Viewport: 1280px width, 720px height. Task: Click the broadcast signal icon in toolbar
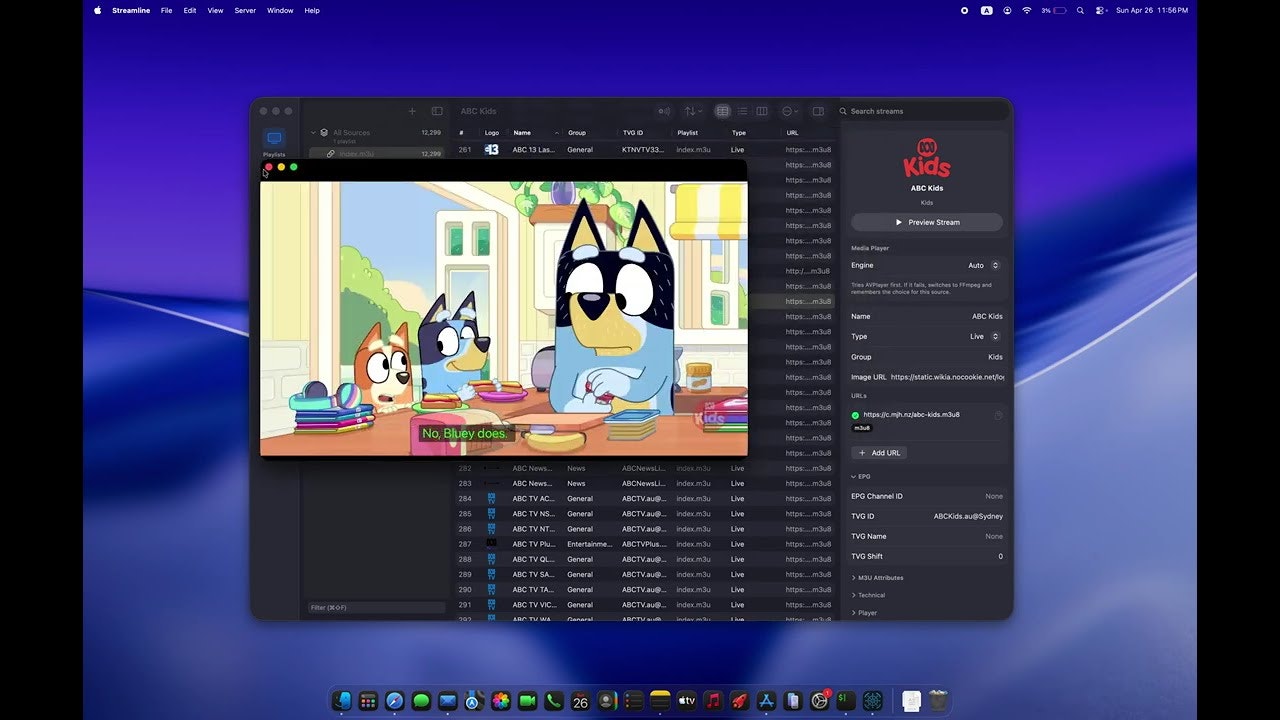tap(663, 111)
